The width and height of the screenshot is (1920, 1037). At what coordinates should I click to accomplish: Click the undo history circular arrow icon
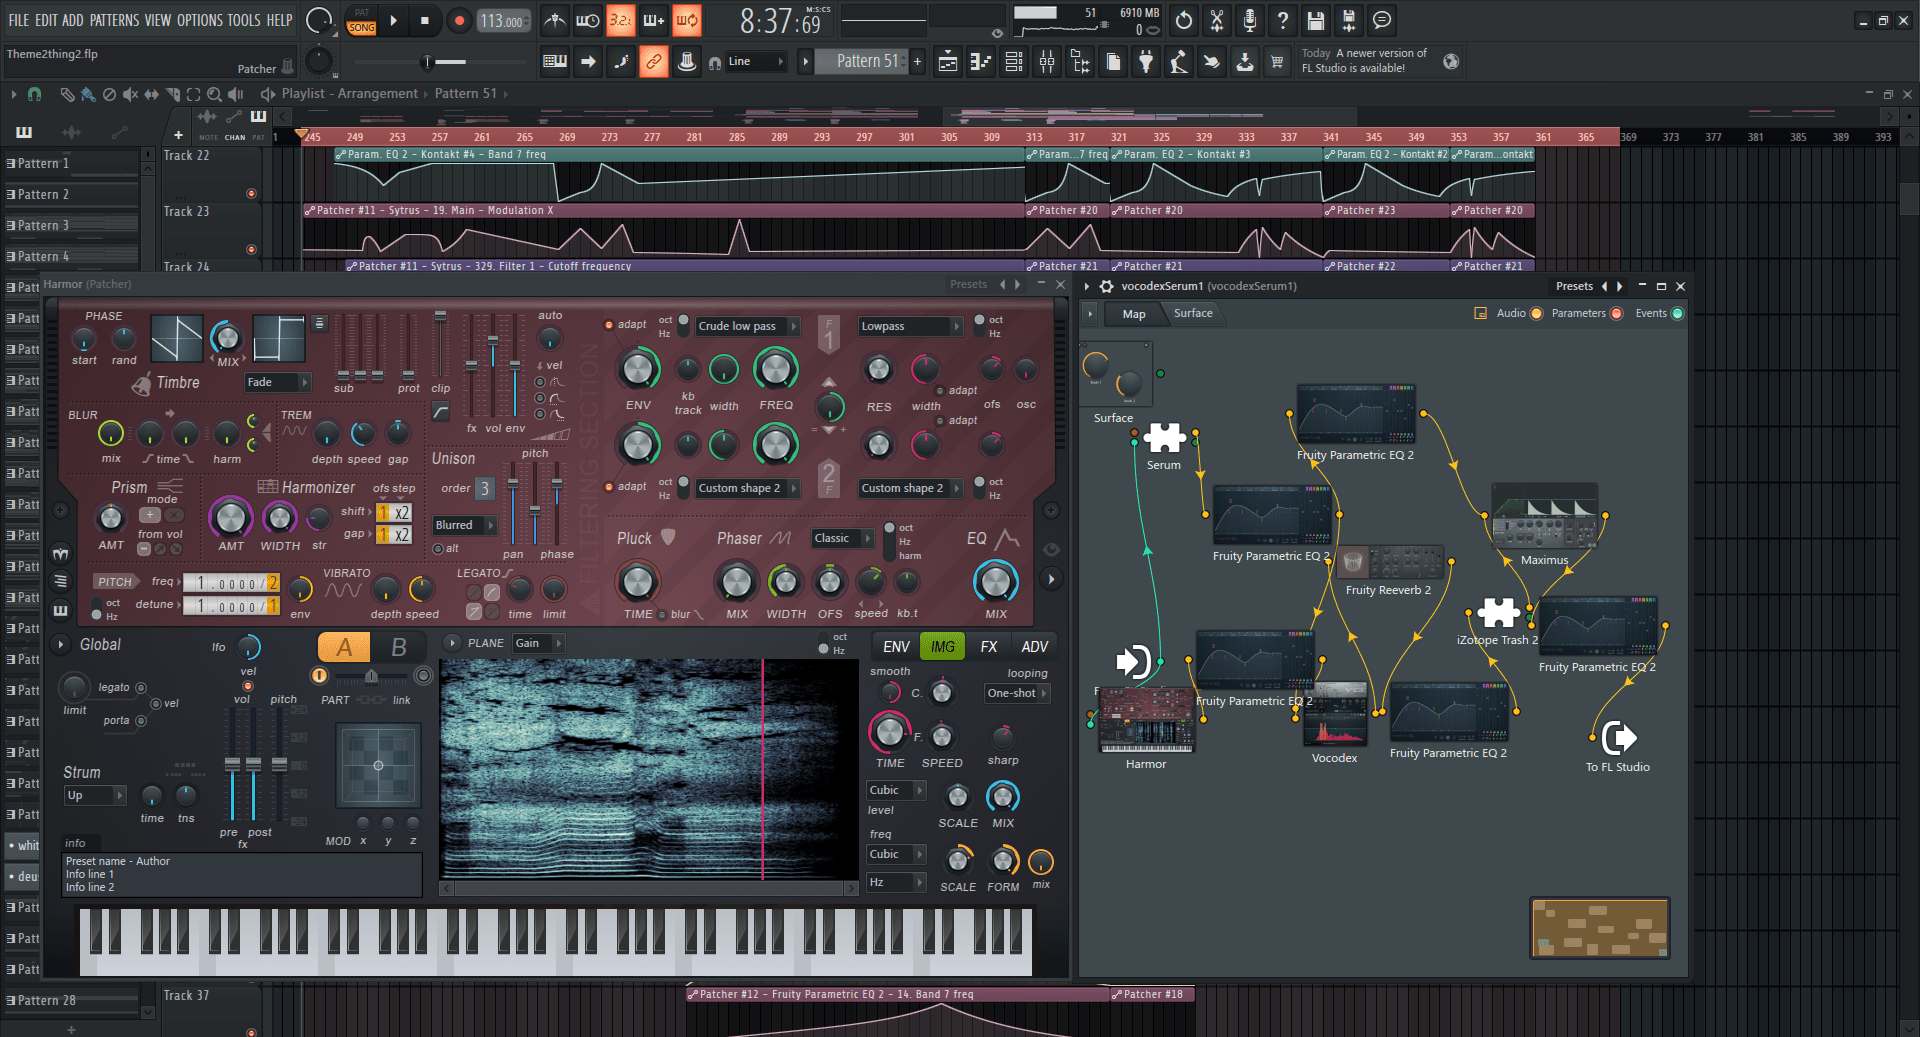tap(1184, 21)
